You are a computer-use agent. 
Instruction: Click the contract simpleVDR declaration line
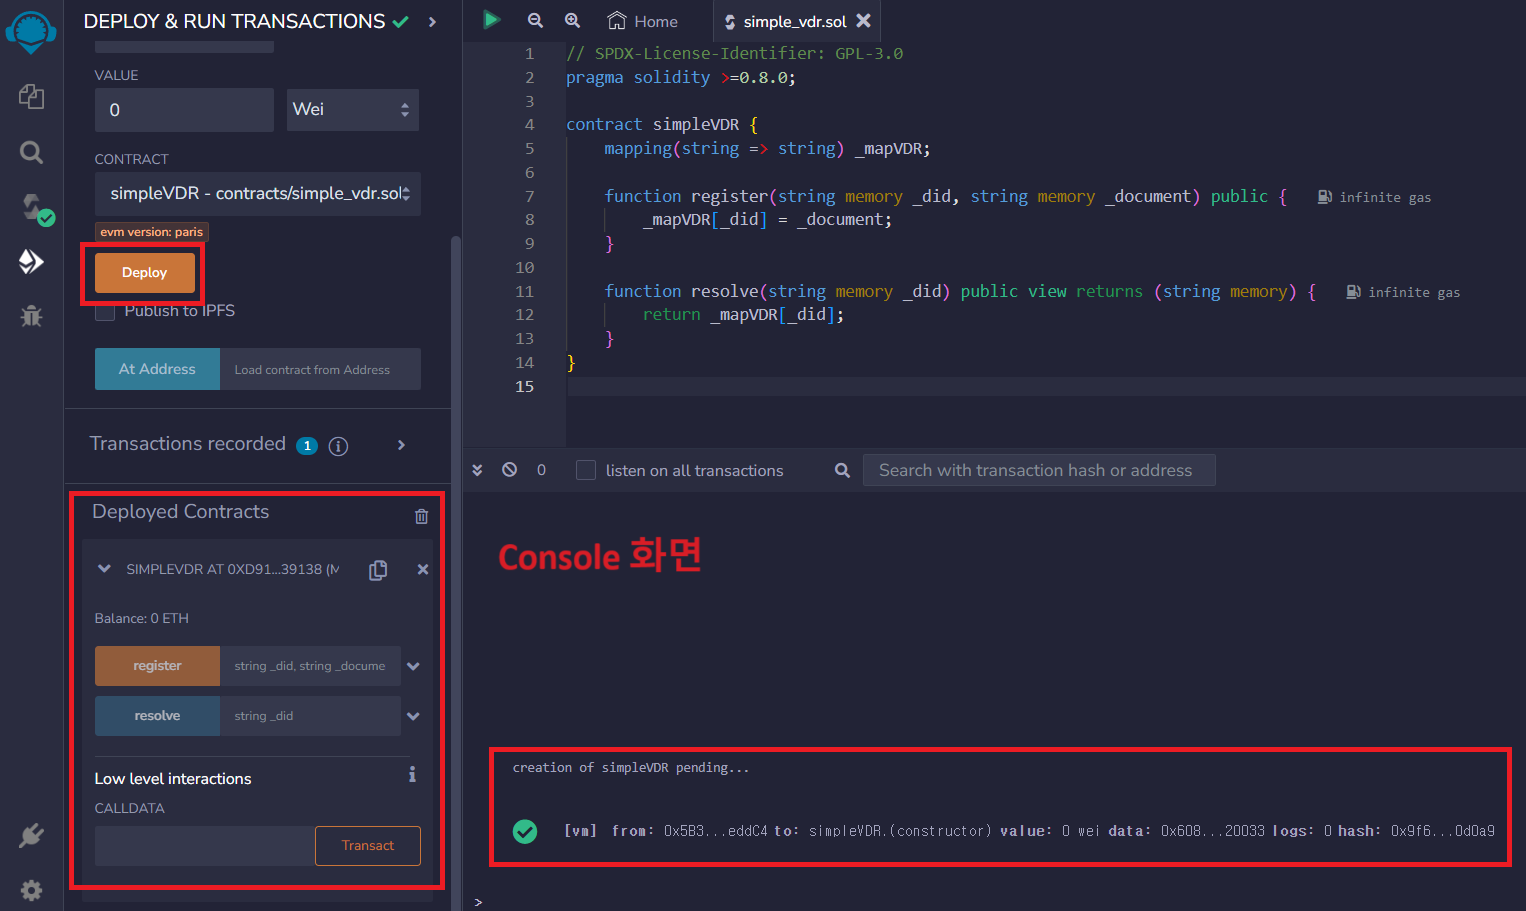pyautogui.click(x=662, y=125)
